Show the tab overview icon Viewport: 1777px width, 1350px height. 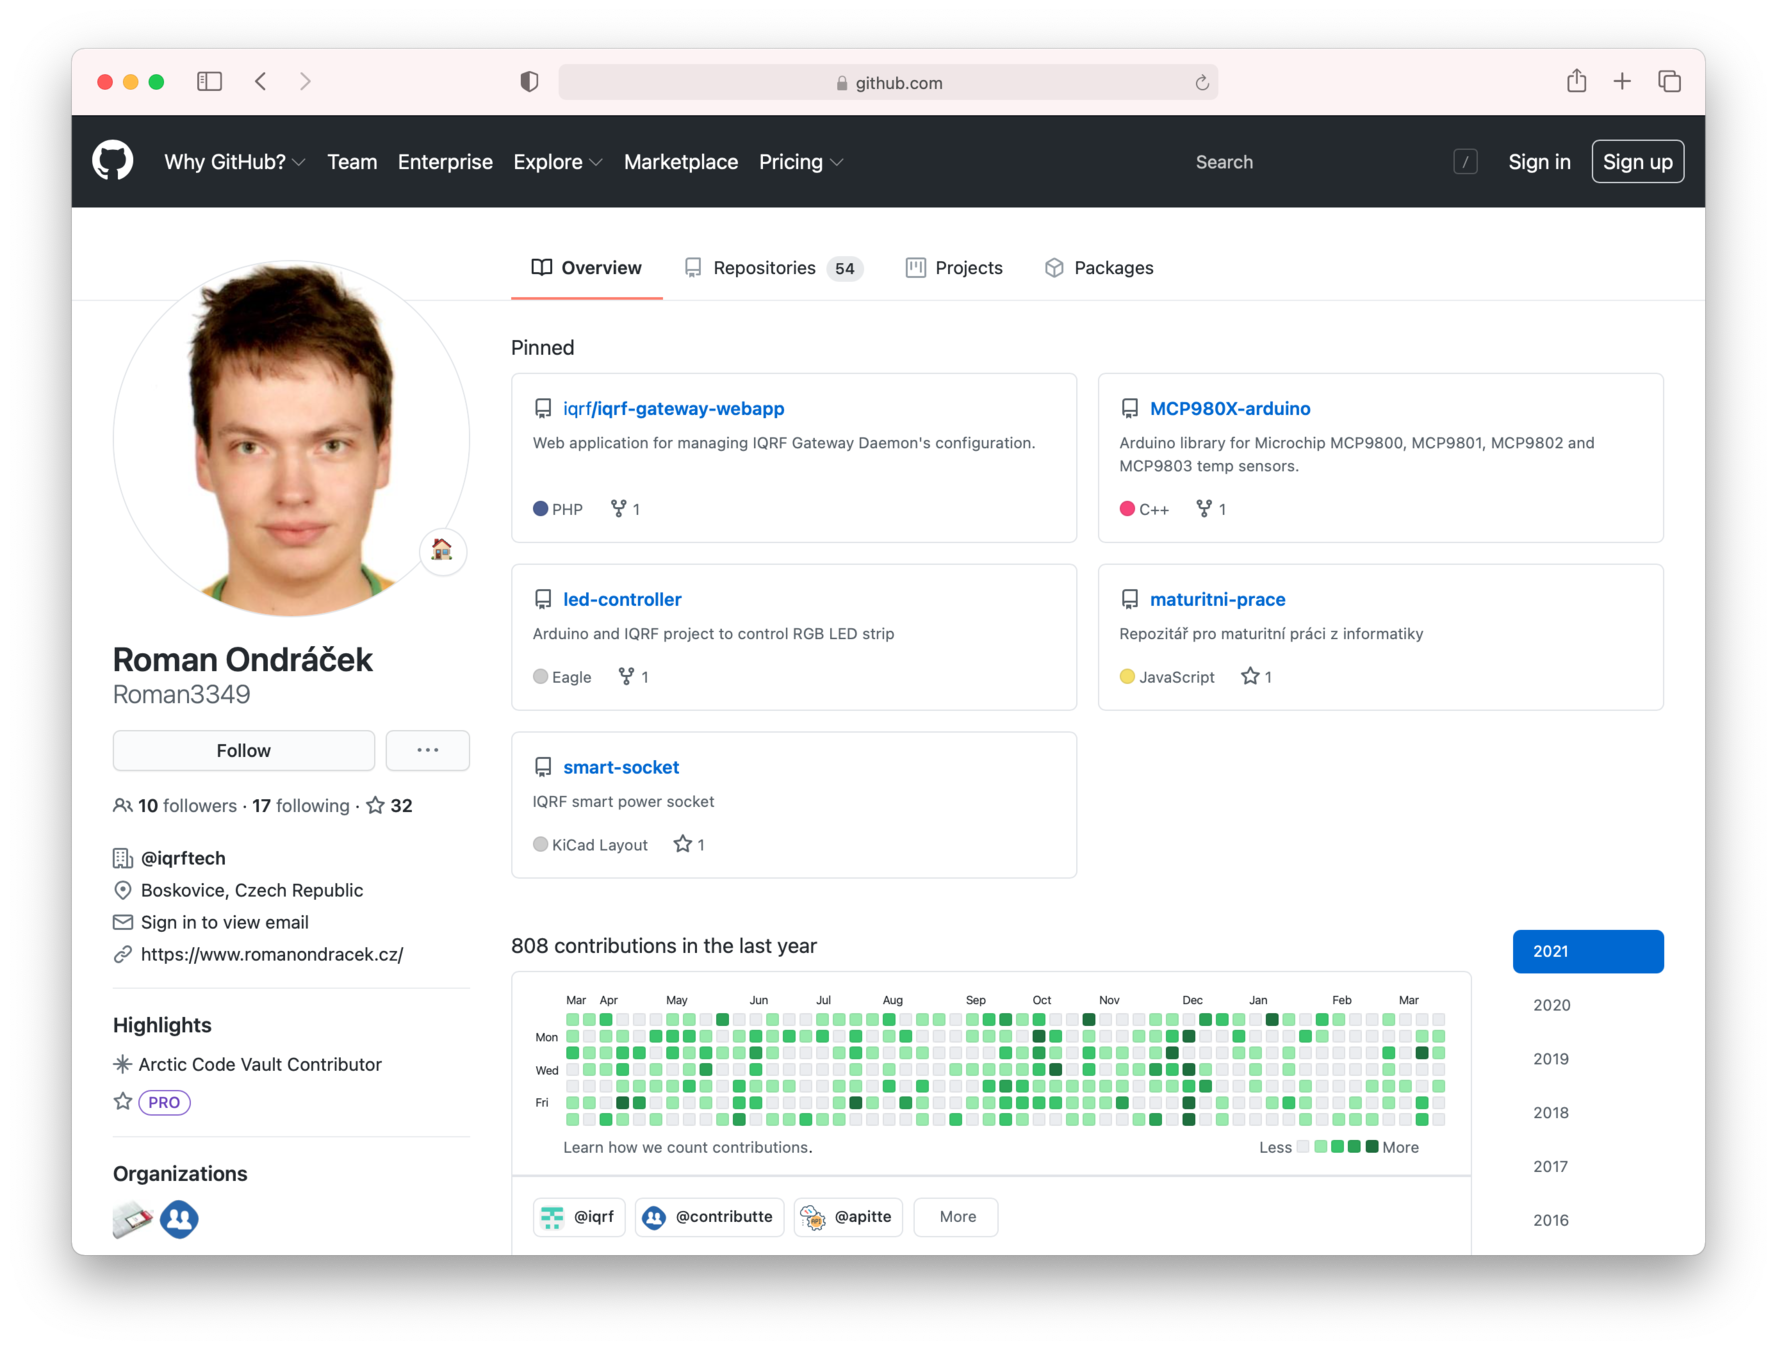pos(1669,81)
